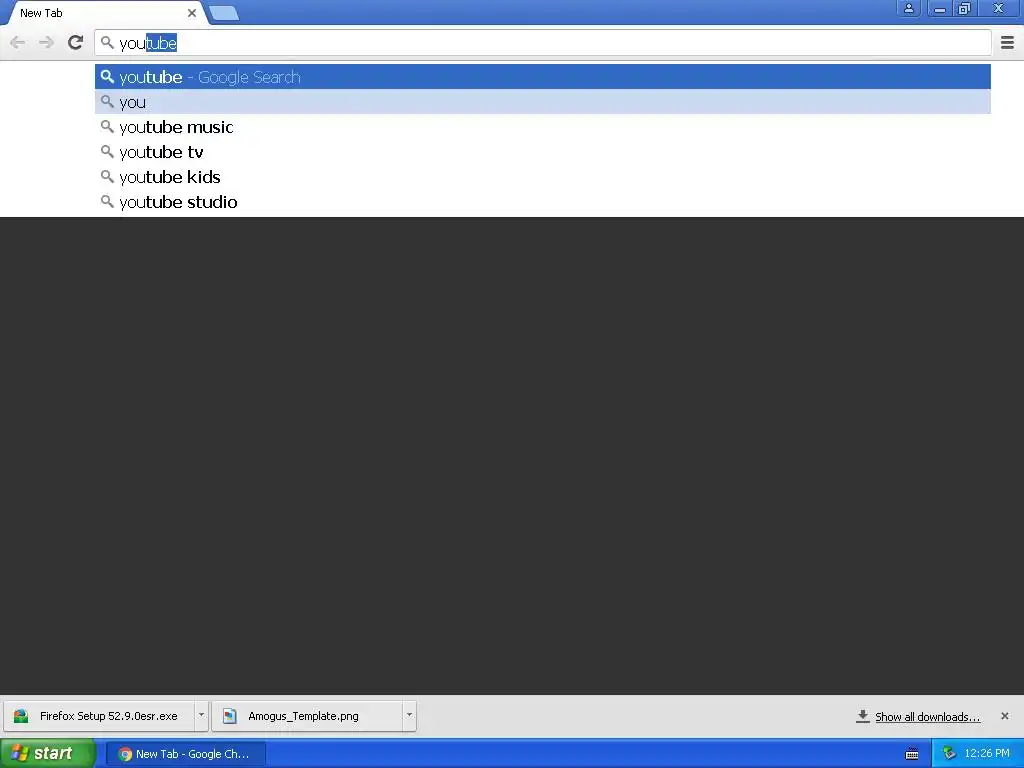Reload the page with the refresh icon

(75, 42)
